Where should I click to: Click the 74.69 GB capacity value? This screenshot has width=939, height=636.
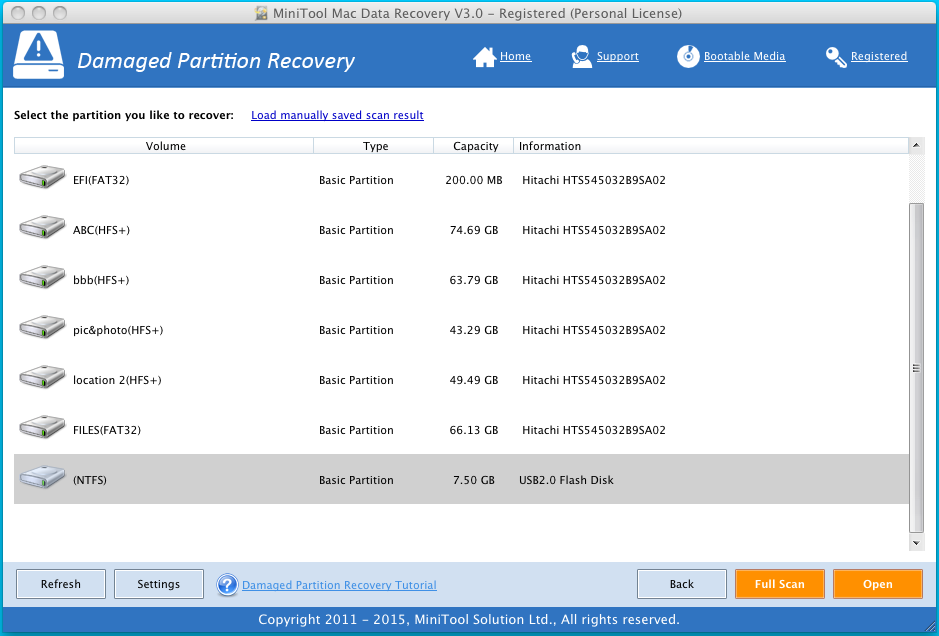pos(474,230)
